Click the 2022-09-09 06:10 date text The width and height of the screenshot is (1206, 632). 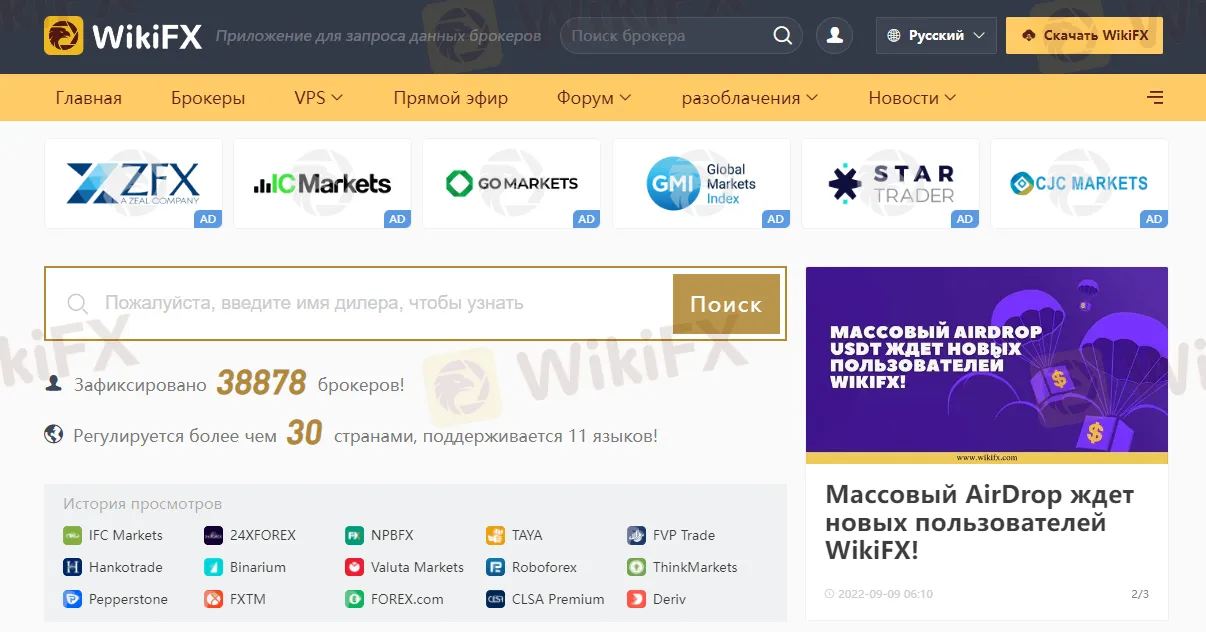(885, 594)
